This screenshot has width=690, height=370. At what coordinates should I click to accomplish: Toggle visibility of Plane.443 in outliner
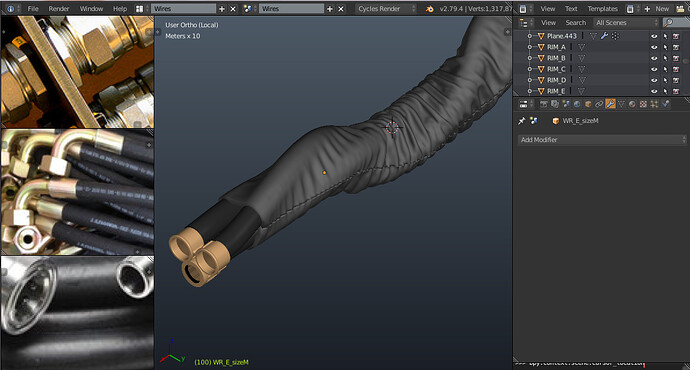point(654,36)
